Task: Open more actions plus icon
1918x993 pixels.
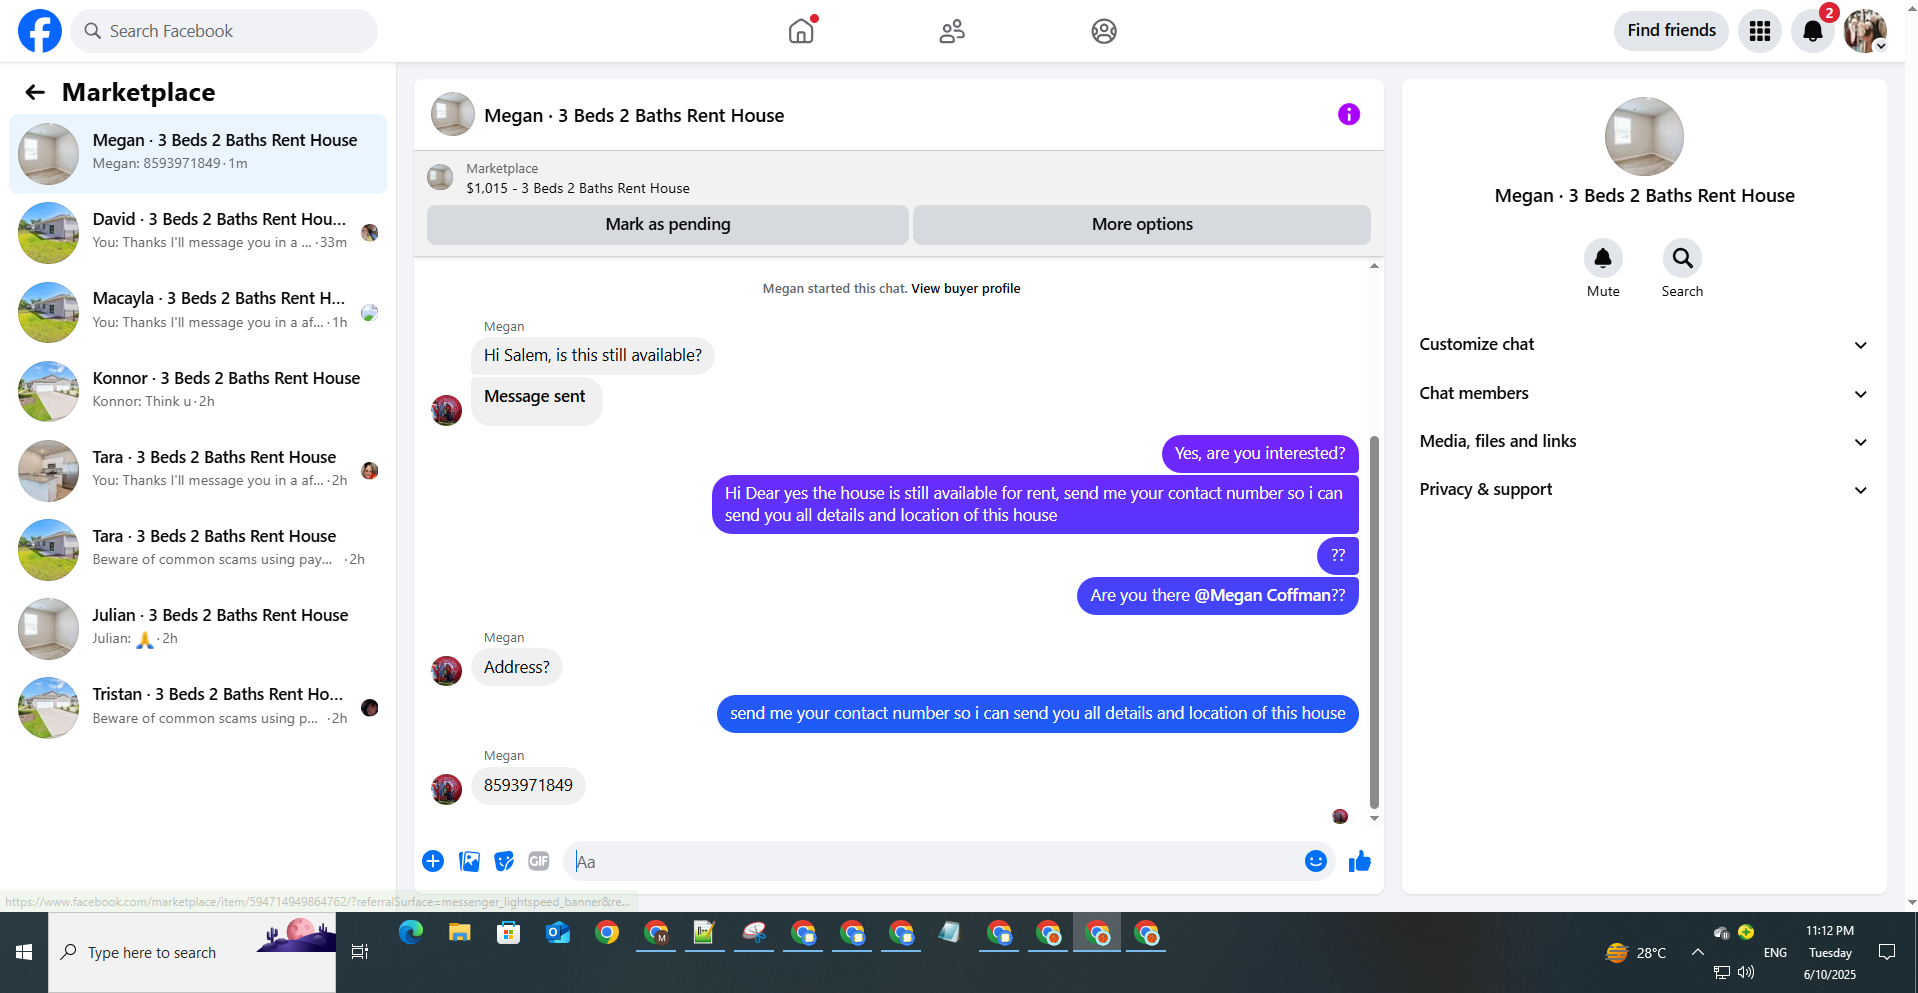Action: click(433, 861)
